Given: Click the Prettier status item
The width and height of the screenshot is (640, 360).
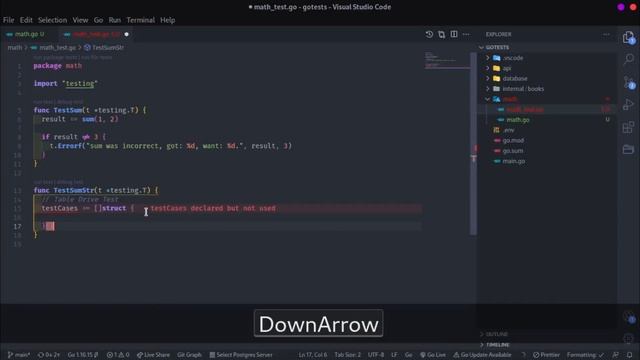Looking at the screenshot, I should pos(546,355).
